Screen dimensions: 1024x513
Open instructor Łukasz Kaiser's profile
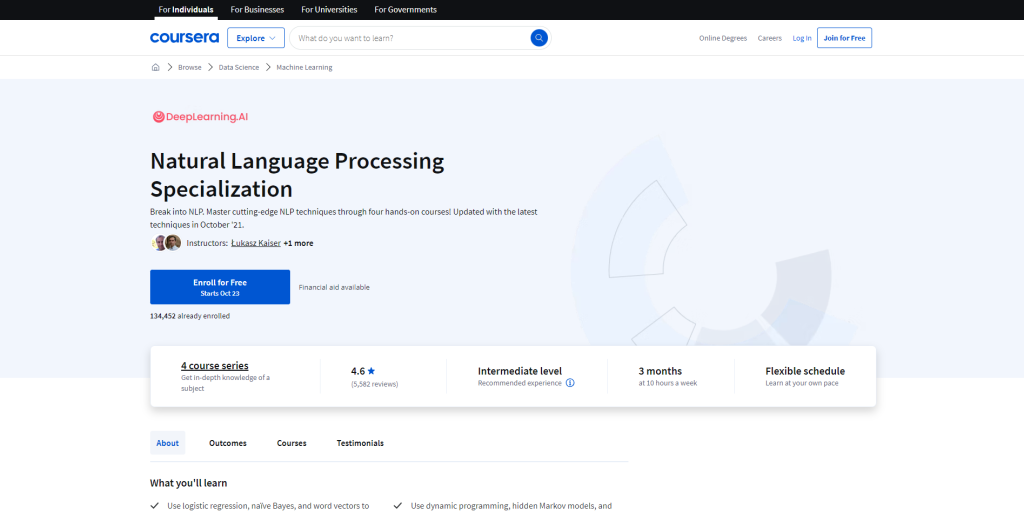tap(256, 243)
